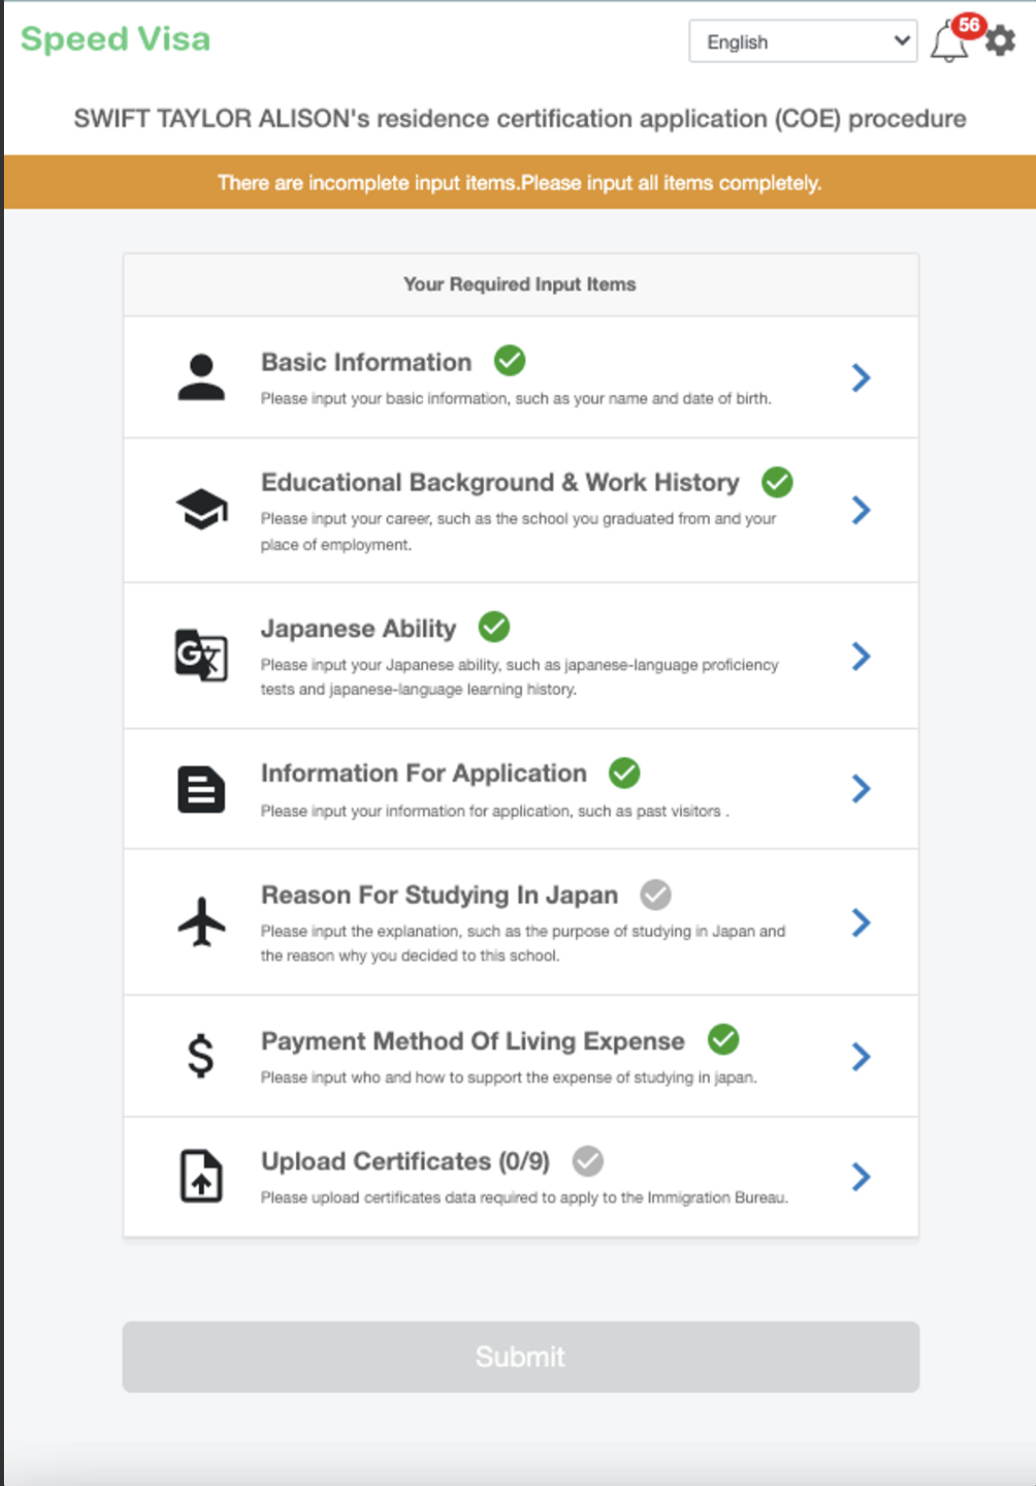Click gray check beside Upload Certificates
This screenshot has width=1036, height=1486.
point(588,1161)
